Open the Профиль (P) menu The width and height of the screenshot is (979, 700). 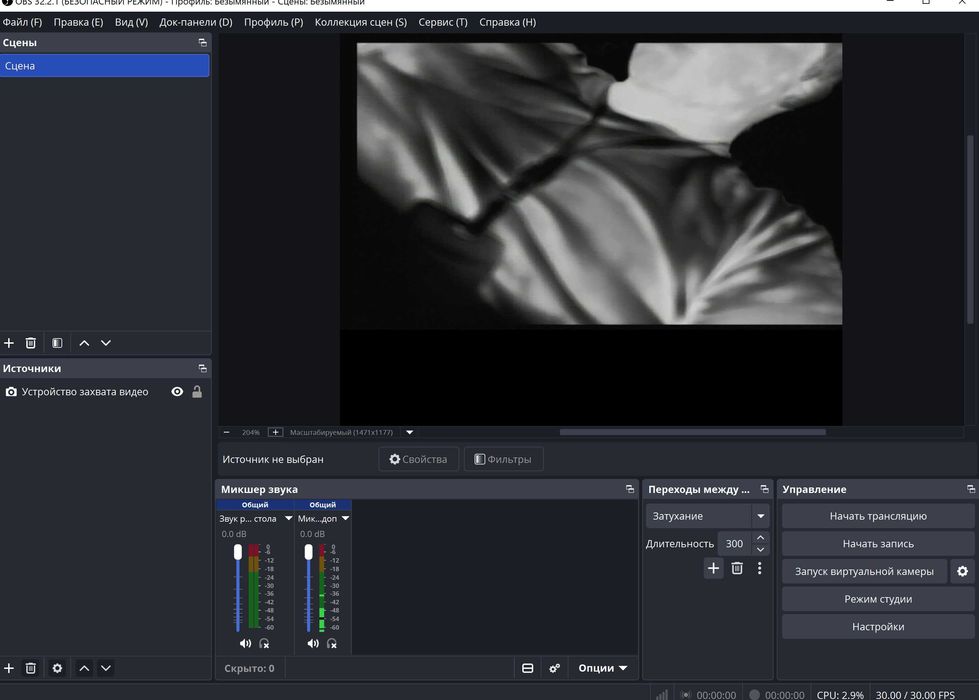pos(273,22)
